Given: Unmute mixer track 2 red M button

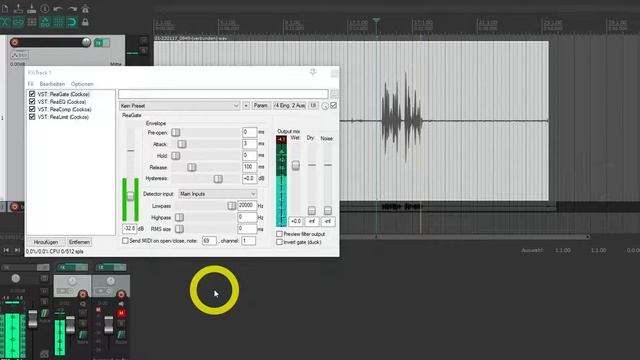Looking at the screenshot, I should (121, 313).
